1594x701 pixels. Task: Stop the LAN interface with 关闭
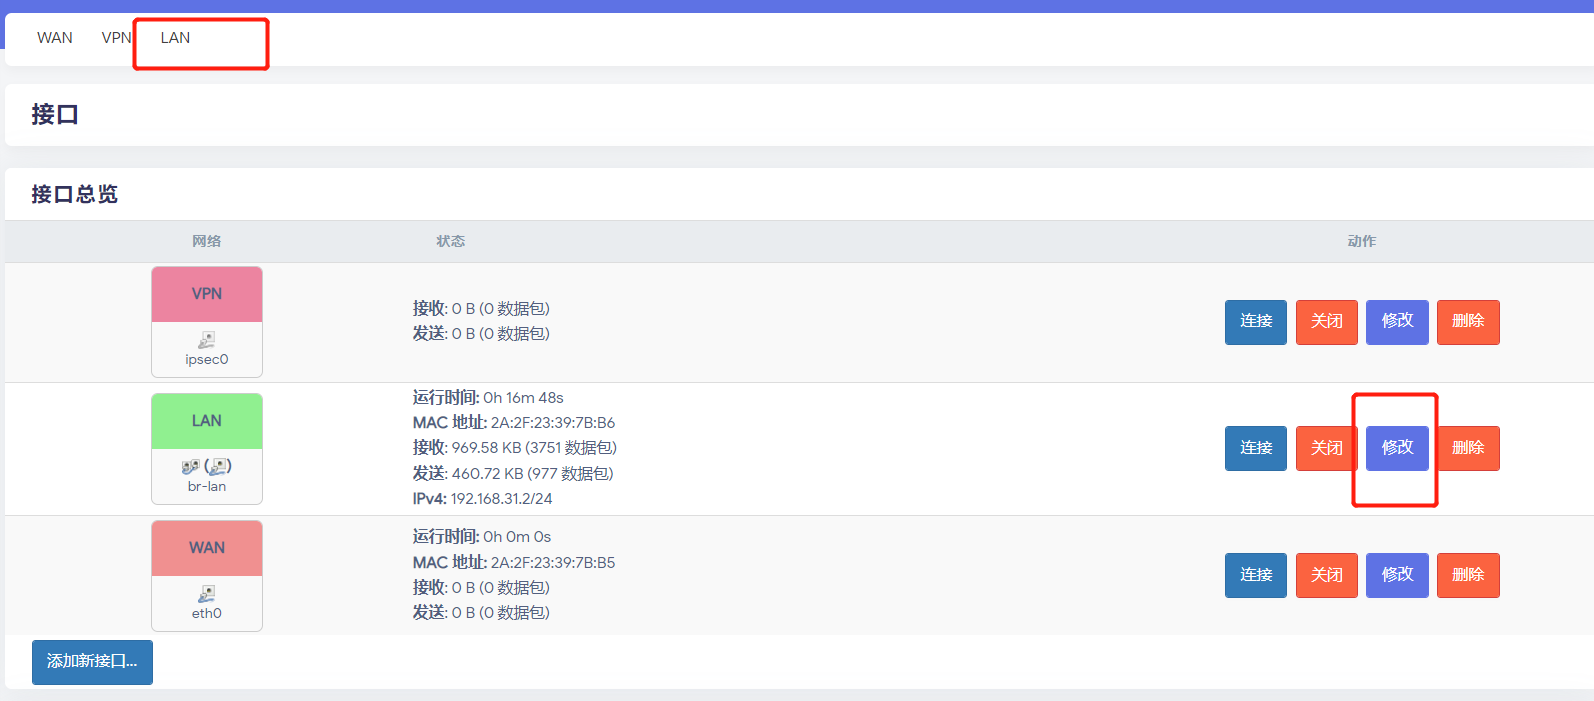point(1327,448)
